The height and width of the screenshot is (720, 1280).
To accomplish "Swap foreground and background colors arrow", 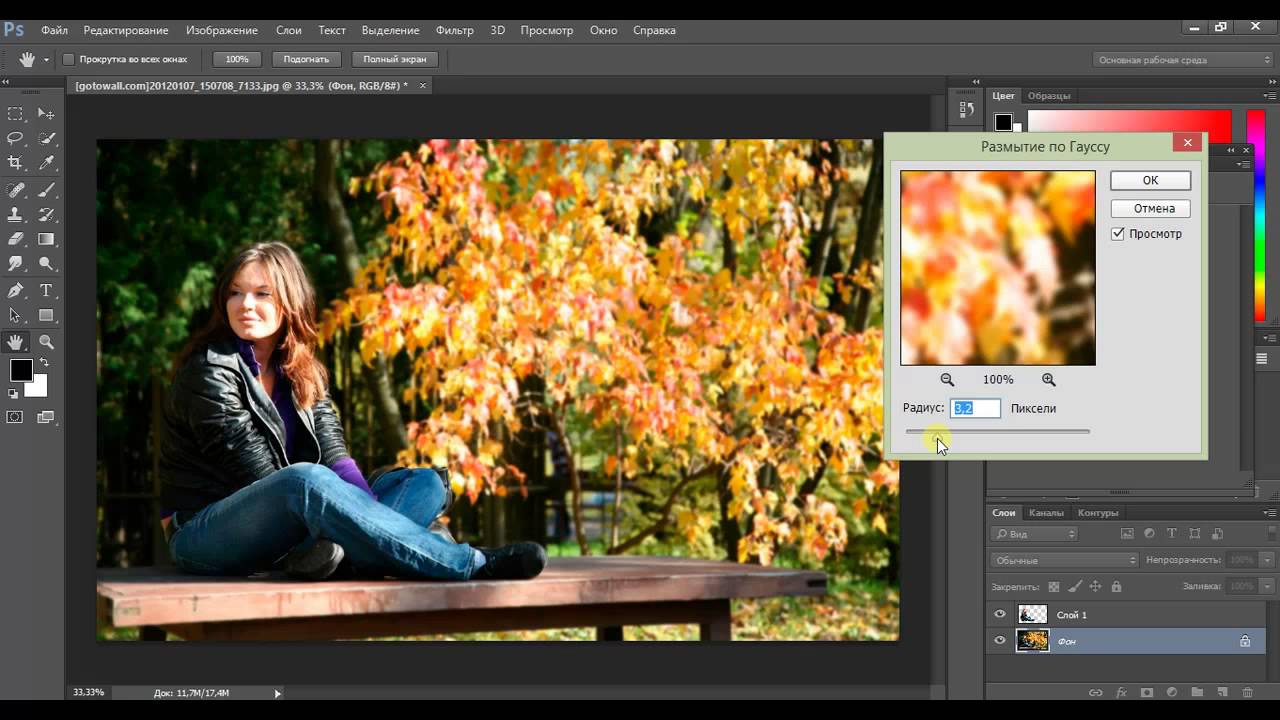I will (x=43, y=361).
